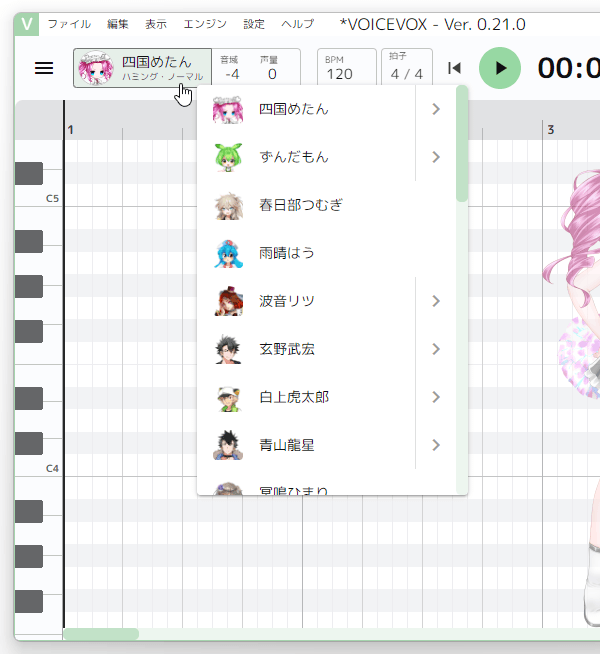Click the C5 piano key
This screenshot has height=654, width=600.
(38, 196)
